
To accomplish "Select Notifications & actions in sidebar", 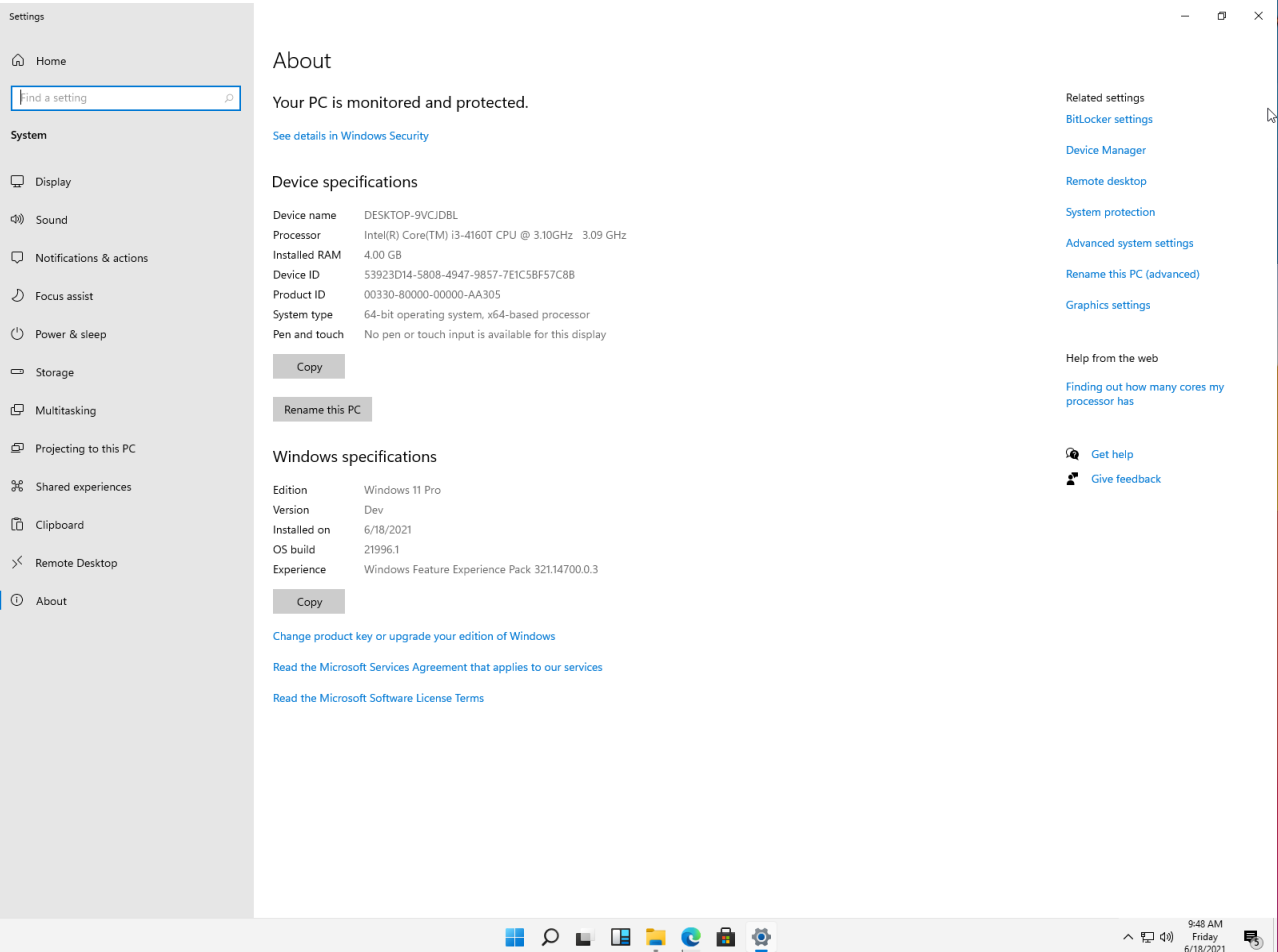I will (x=91, y=258).
